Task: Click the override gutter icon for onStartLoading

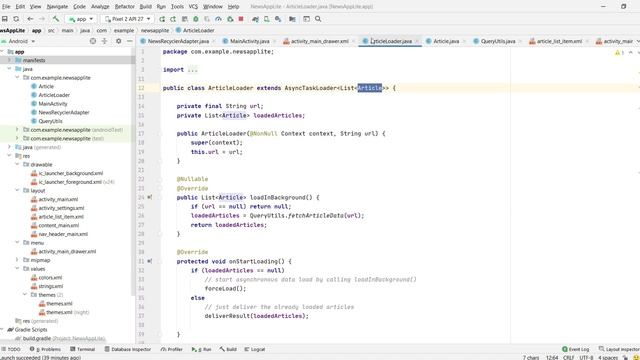Action: [x=150, y=261]
